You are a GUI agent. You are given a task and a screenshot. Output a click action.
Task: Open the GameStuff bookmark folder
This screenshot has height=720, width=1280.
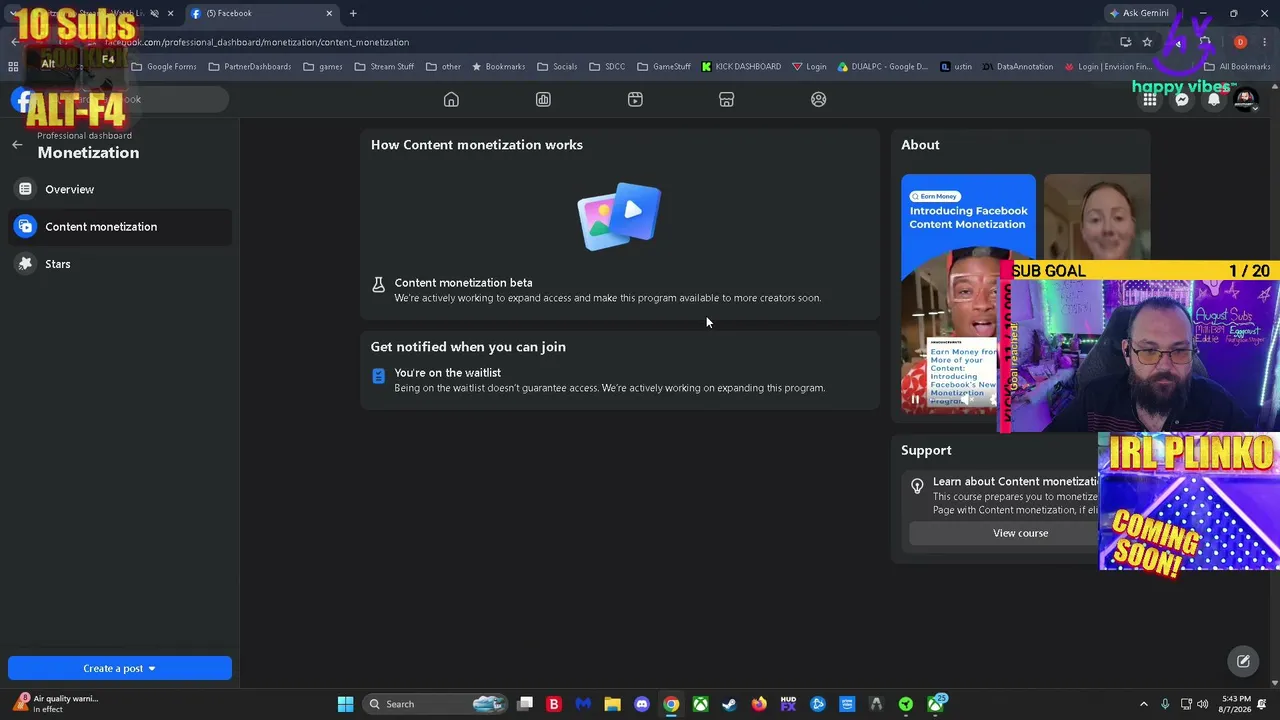tap(663, 67)
